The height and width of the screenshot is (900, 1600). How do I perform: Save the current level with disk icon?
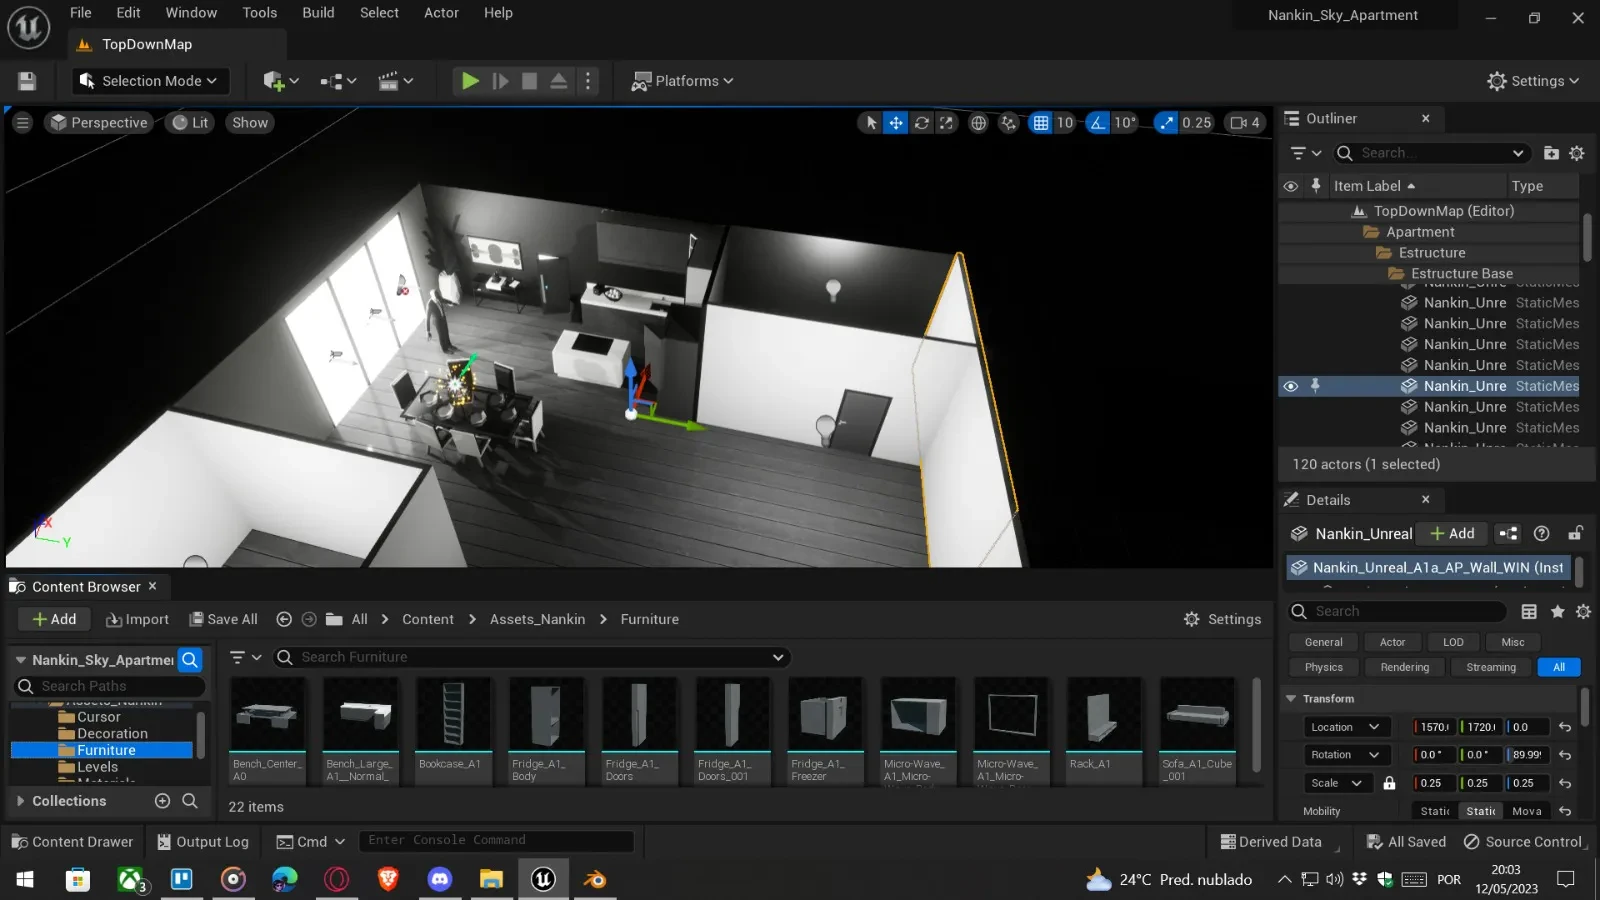(27, 81)
